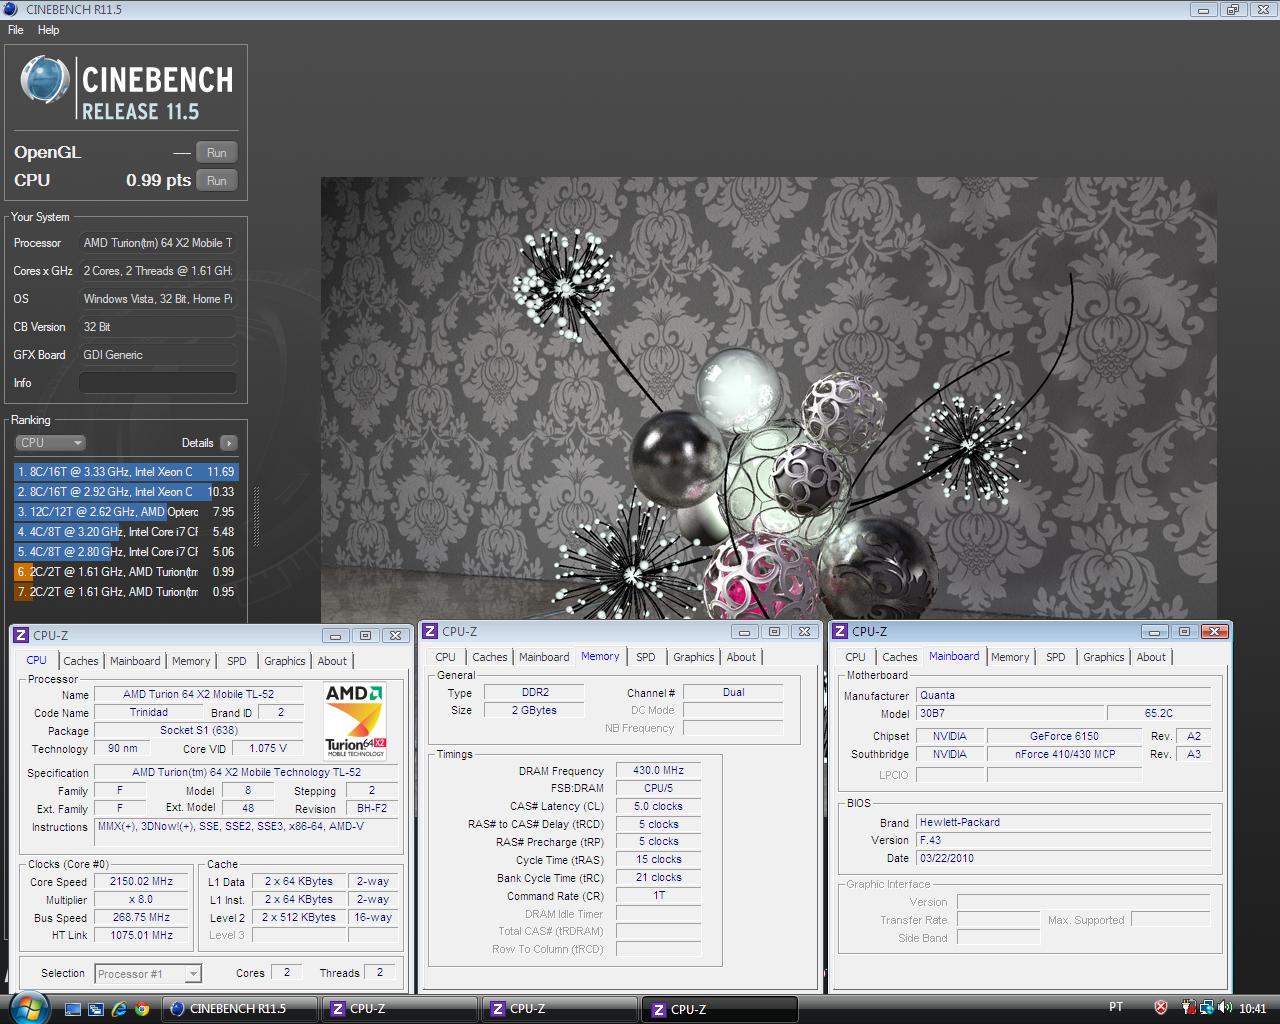The width and height of the screenshot is (1280, 1024).
Task: Select CPU tab in the Mainboard CPU-Z window
Action: (x=856, y=657)
